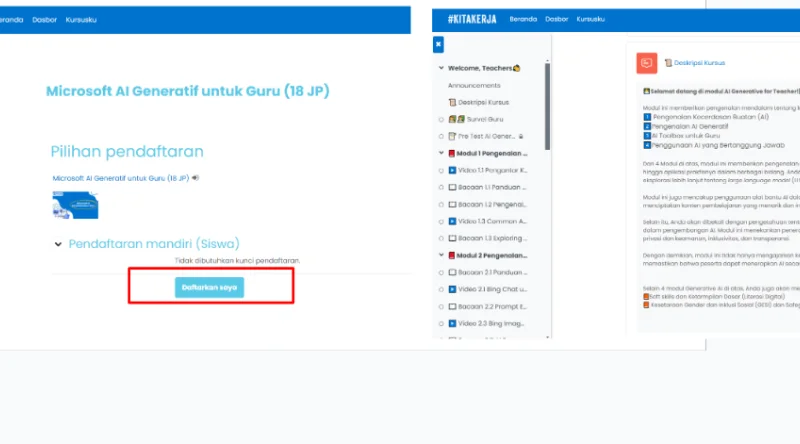Image resolution: width=800 pixels, height=444 pixels.
Task: Select 'Video 2.3 Bing Imag...' text
Action: (x=491, y=324)
